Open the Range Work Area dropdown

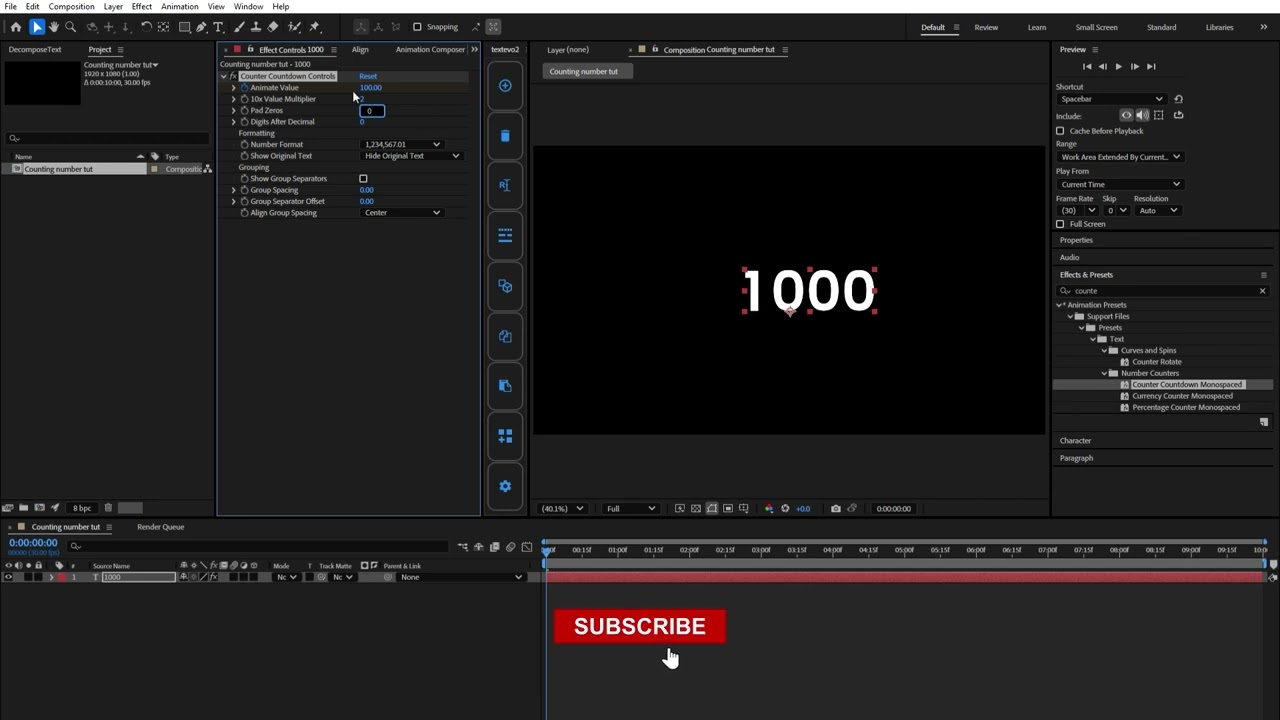[x=1120, y=157]
